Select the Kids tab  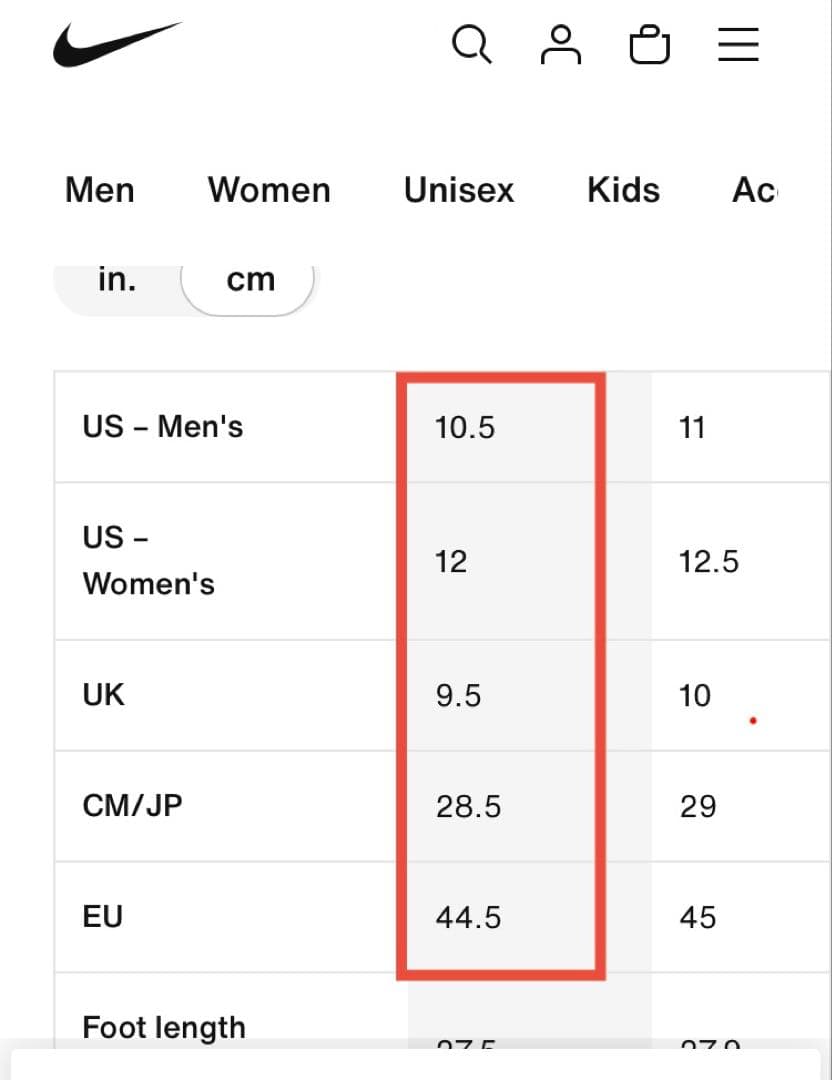(623, 190)
